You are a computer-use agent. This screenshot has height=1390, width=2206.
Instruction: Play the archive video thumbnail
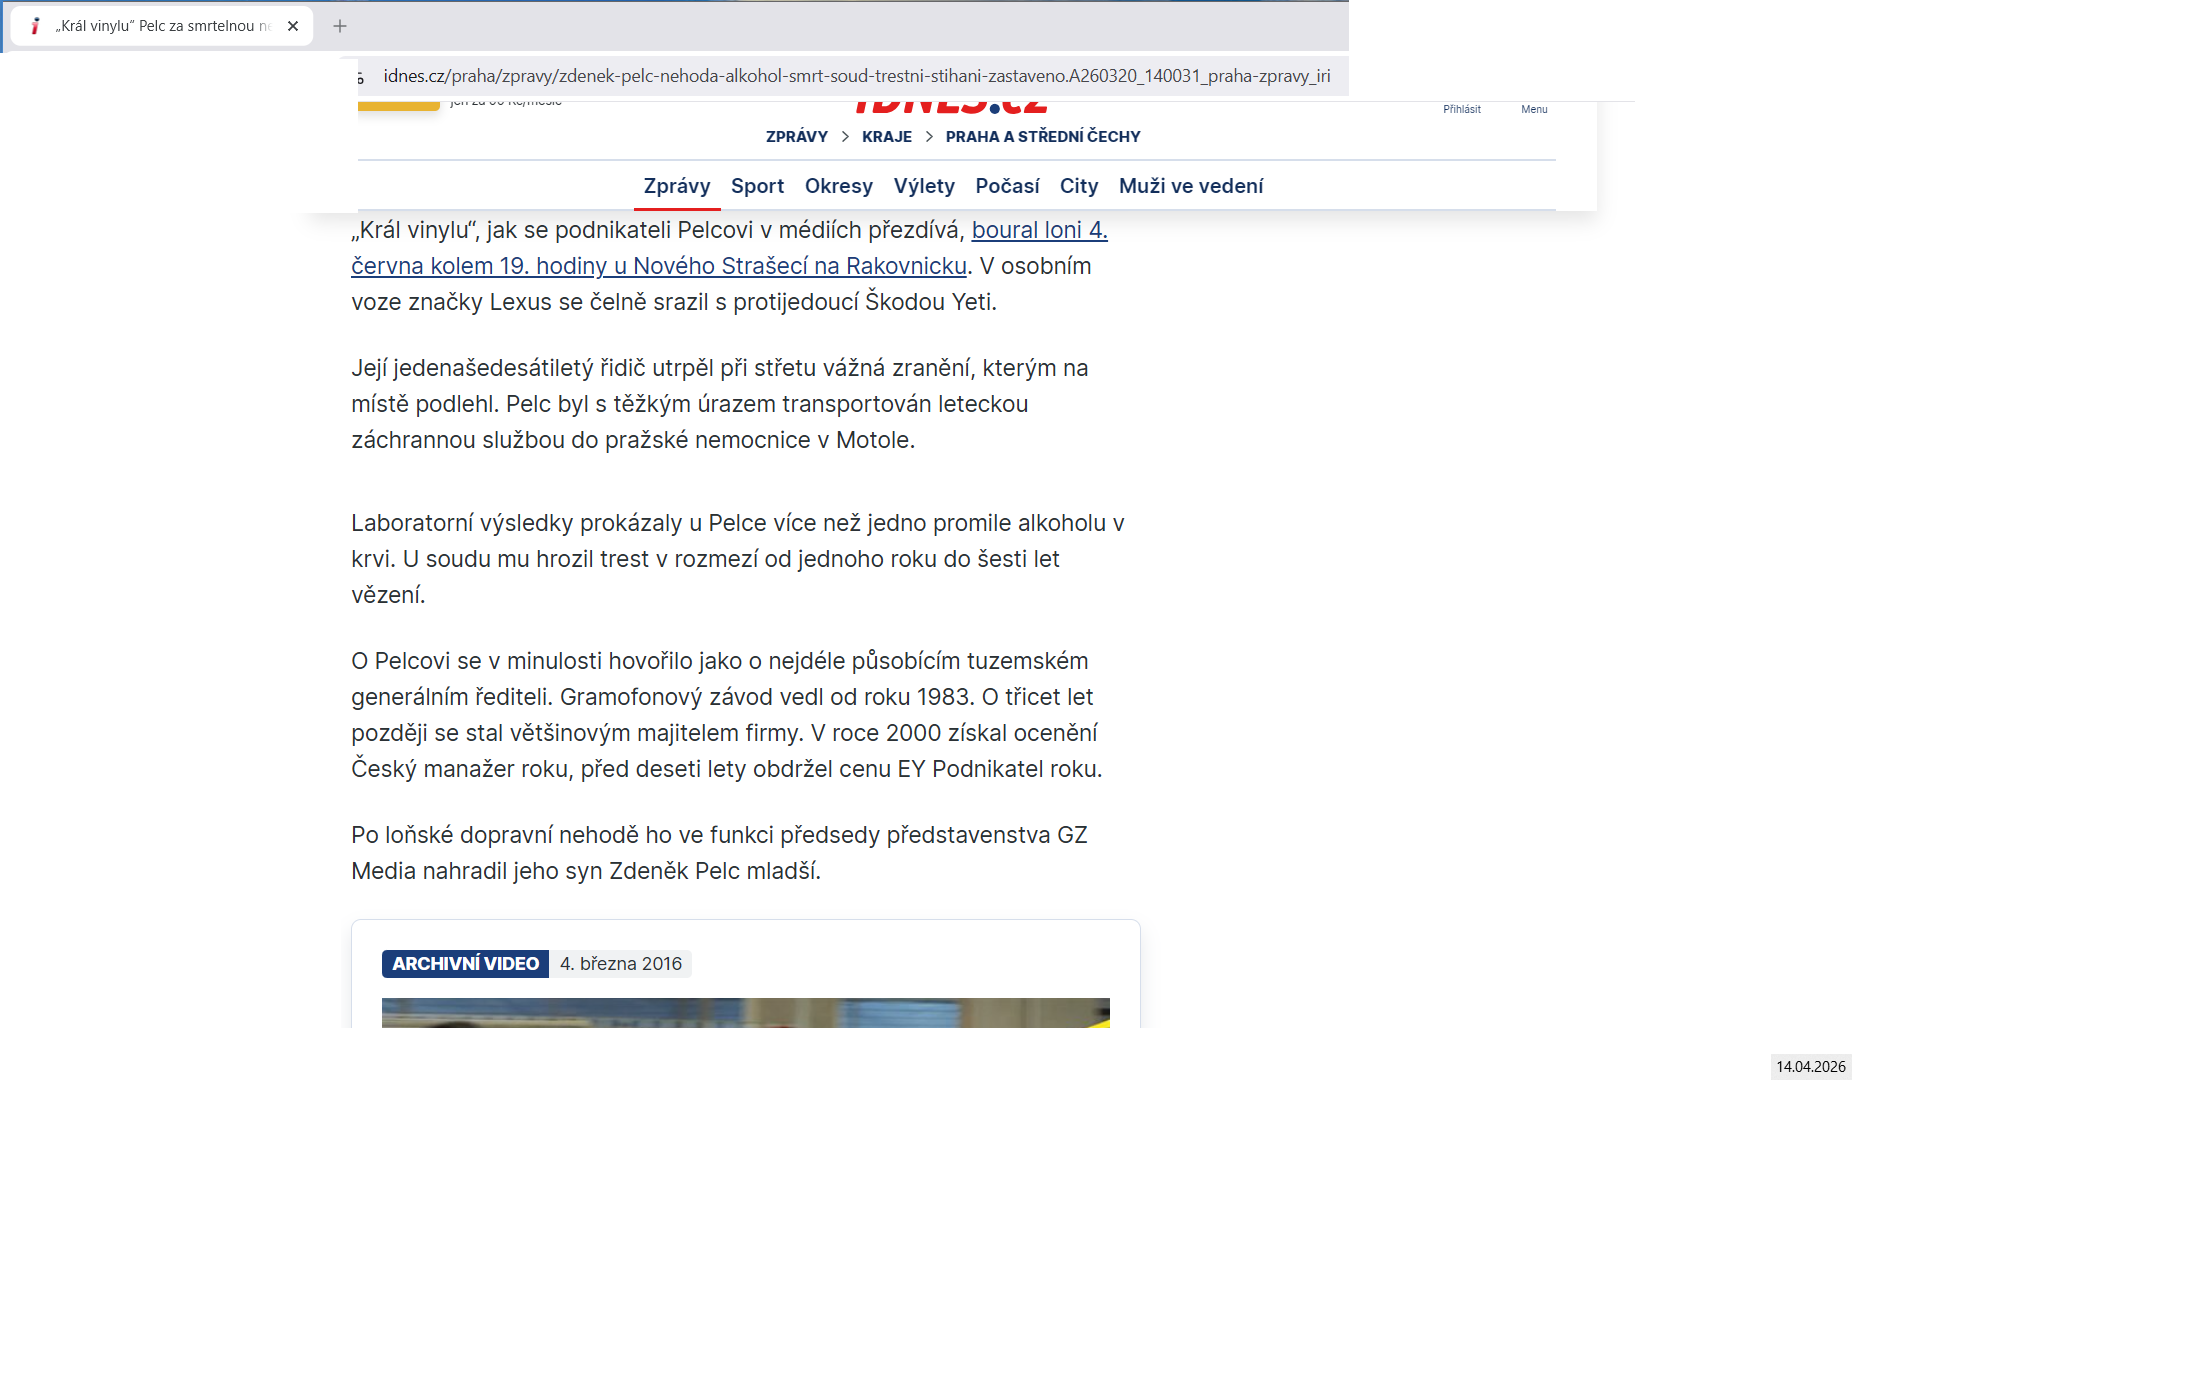pos(745,1012)
